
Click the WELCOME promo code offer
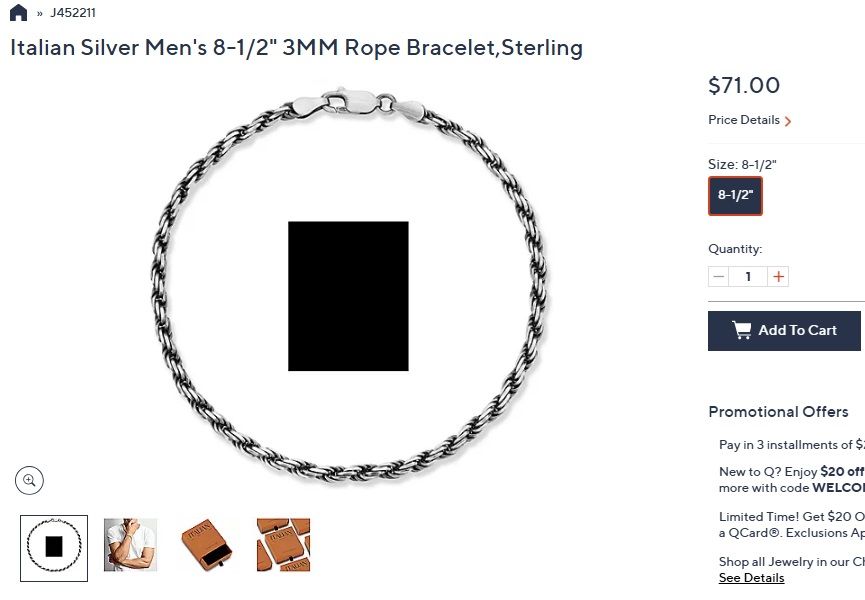[790, 480]
